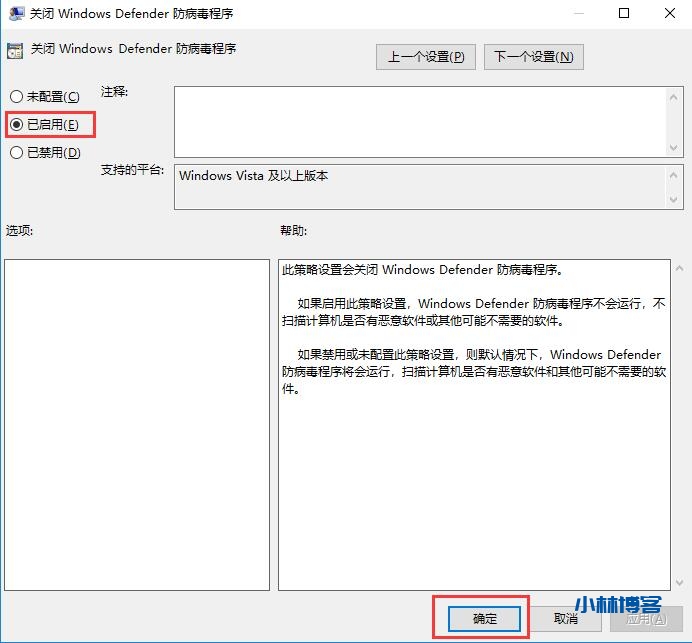Go to 下一个设置 (next setting)
Image resolution: width=692 pixels, height=643 pixels.
533,57
